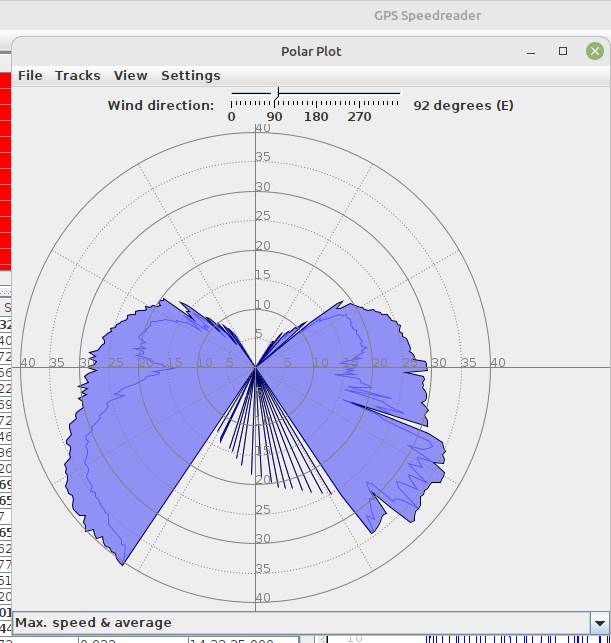Set wind slider at the 0 mark
Screen dimensions: 611x643
pos(232,95)
